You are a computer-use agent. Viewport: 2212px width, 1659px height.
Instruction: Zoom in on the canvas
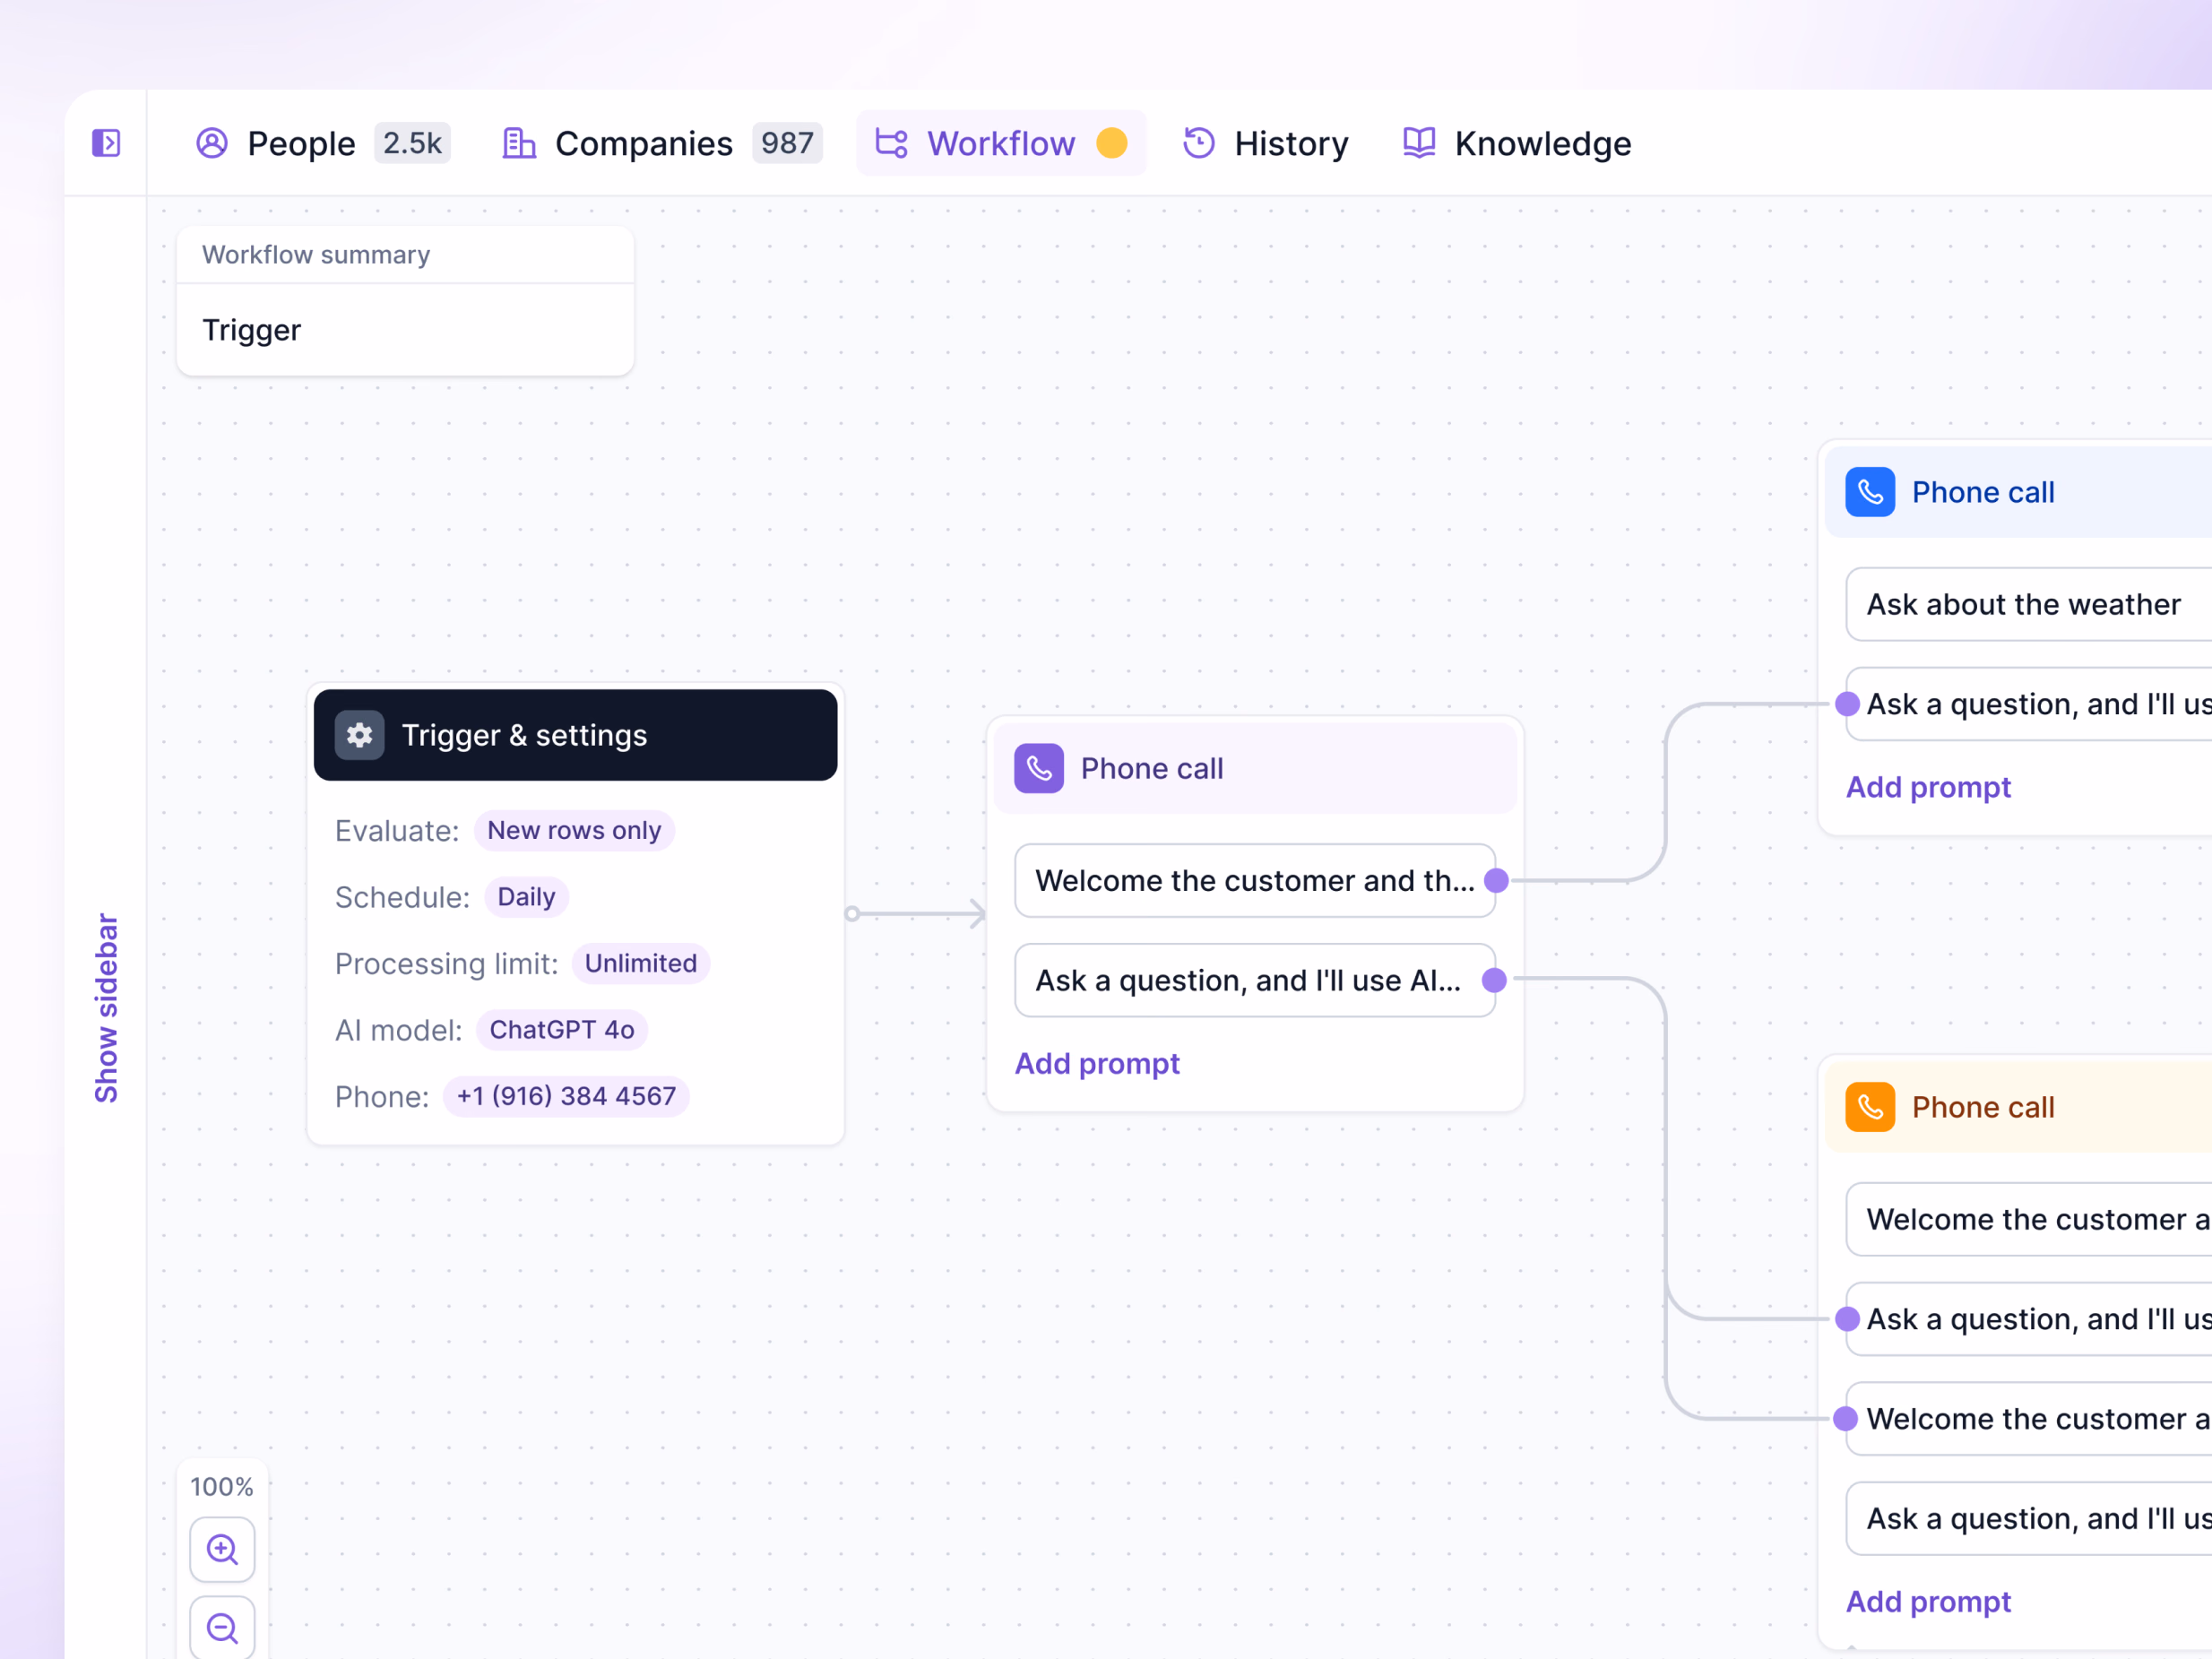(222, 1550)
